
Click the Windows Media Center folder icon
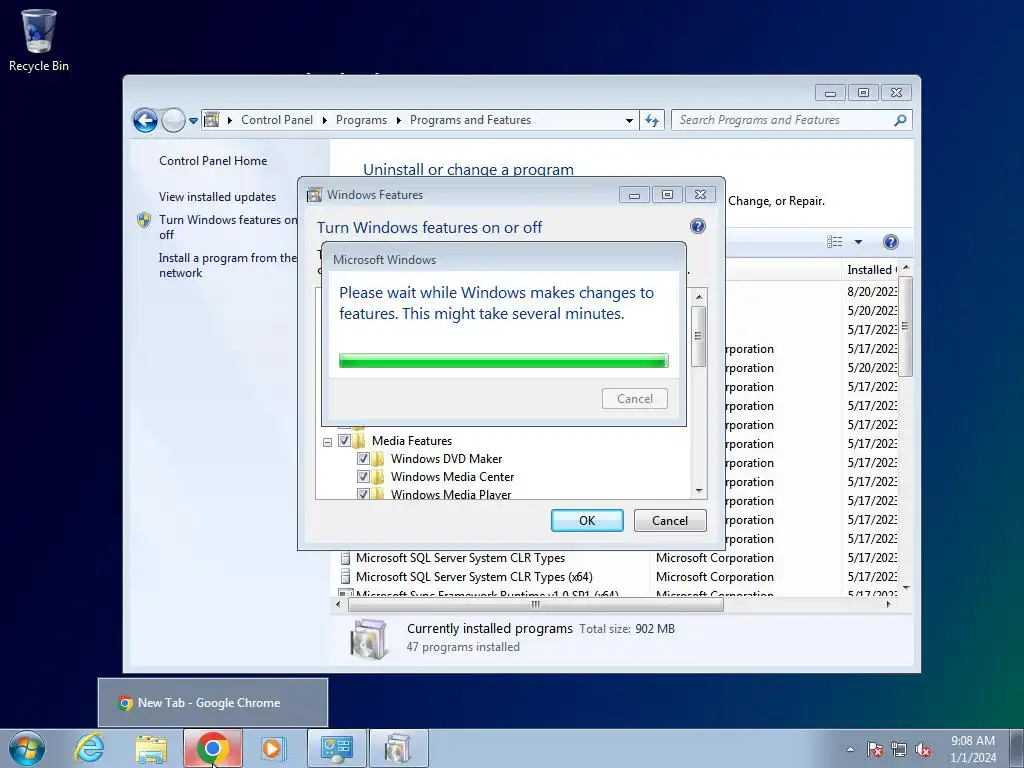coord(378,477)
